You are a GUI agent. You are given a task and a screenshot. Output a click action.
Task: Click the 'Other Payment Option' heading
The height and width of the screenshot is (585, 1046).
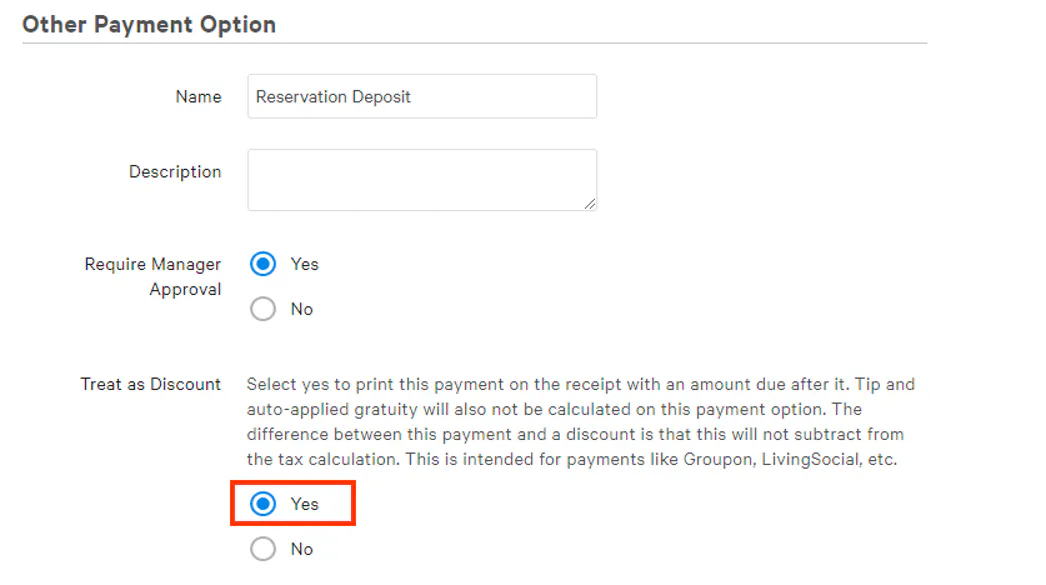coord(149,25)
